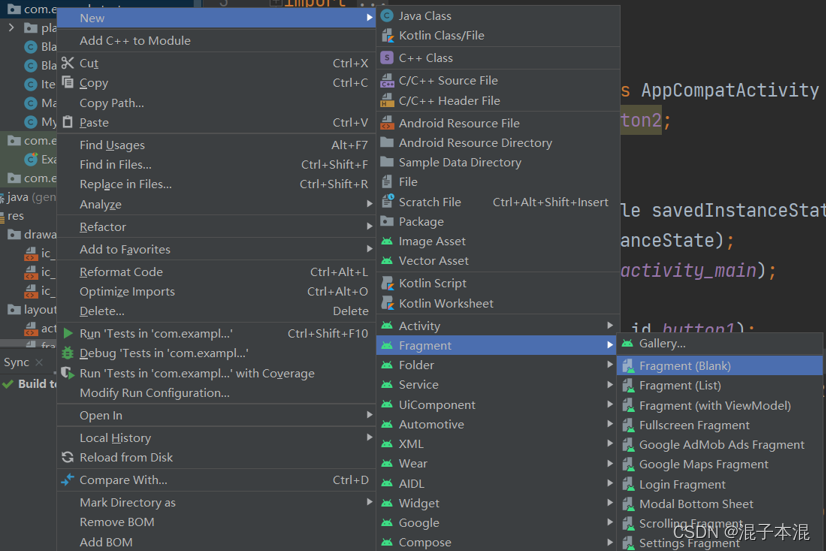This screenshot has height=551, width=826.
Task: Click the Package folder icon
Action: 387,221
